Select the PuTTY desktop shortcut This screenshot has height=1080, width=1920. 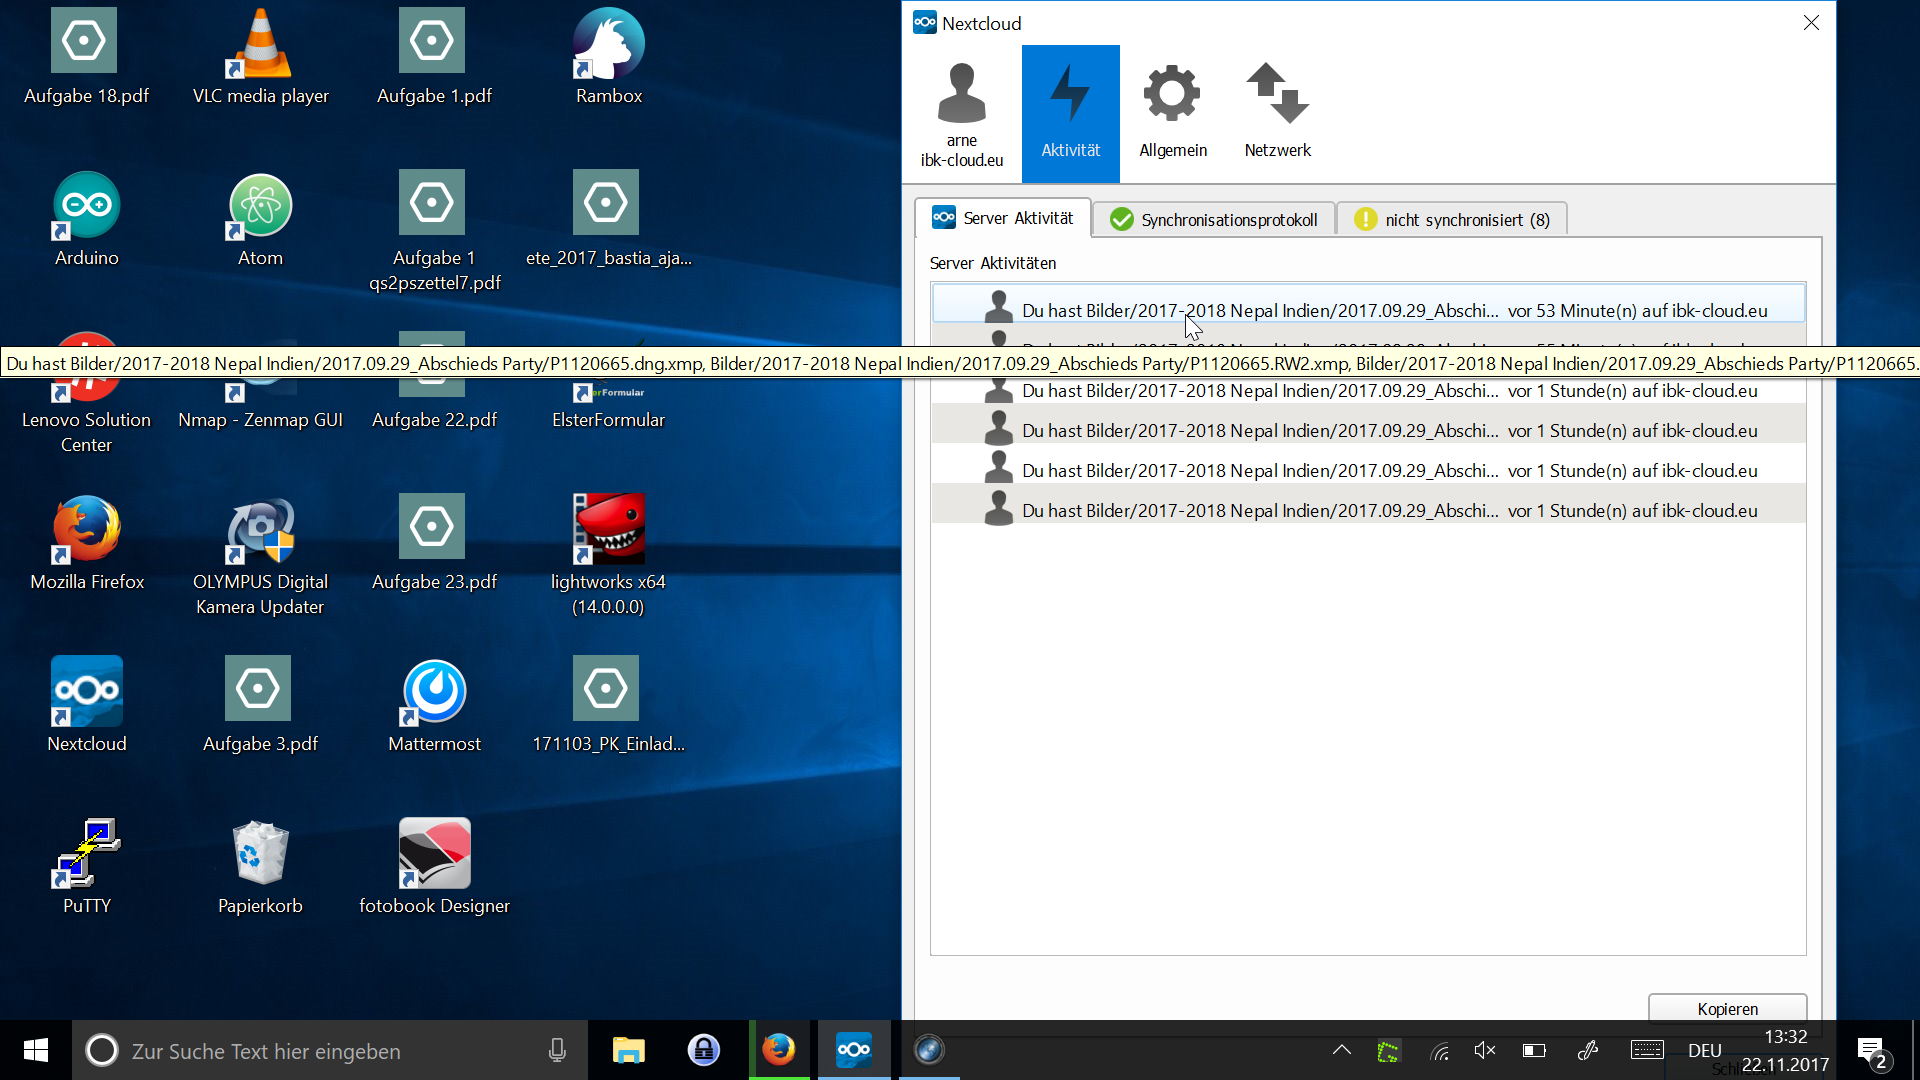coord(87,868)
